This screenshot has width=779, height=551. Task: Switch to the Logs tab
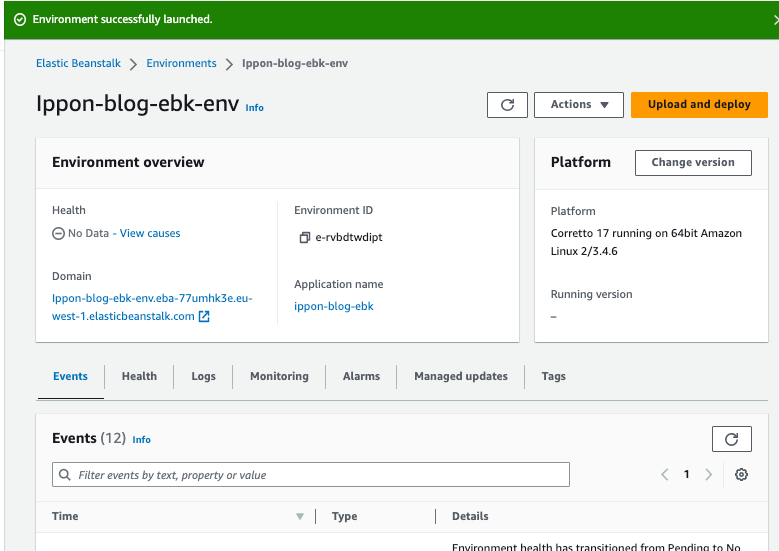[203, 376]
